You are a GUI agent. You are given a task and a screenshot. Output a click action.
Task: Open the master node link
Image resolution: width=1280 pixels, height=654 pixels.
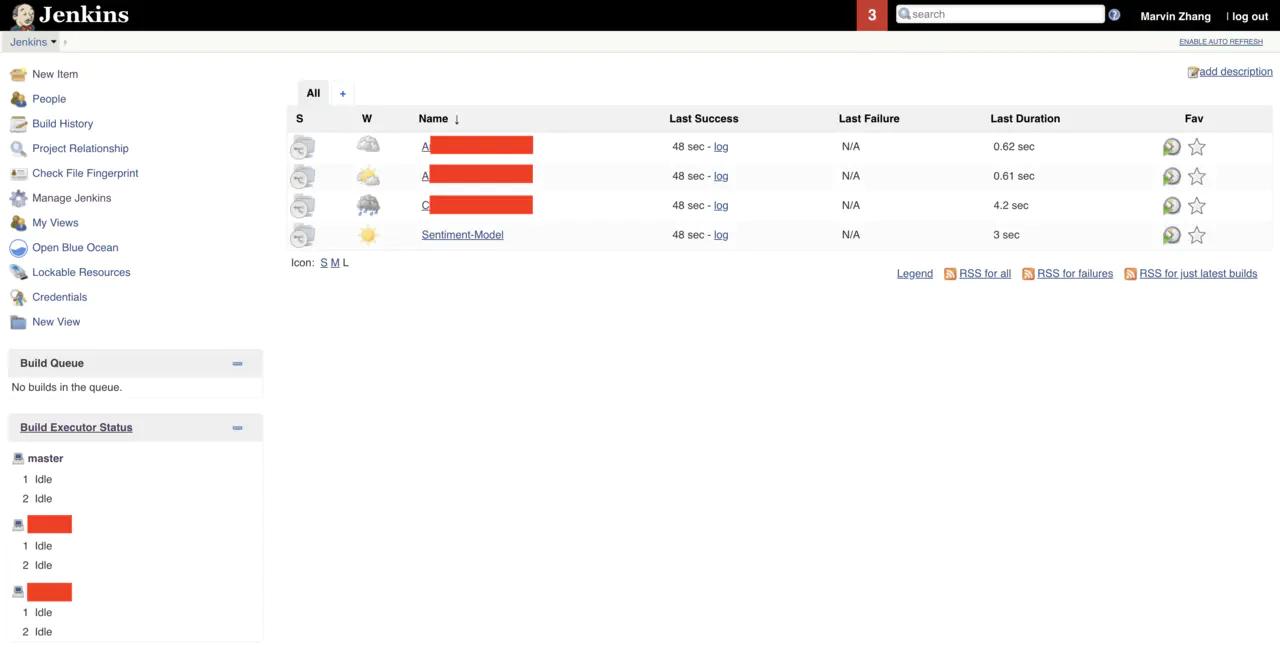click(x=45, y=459)
